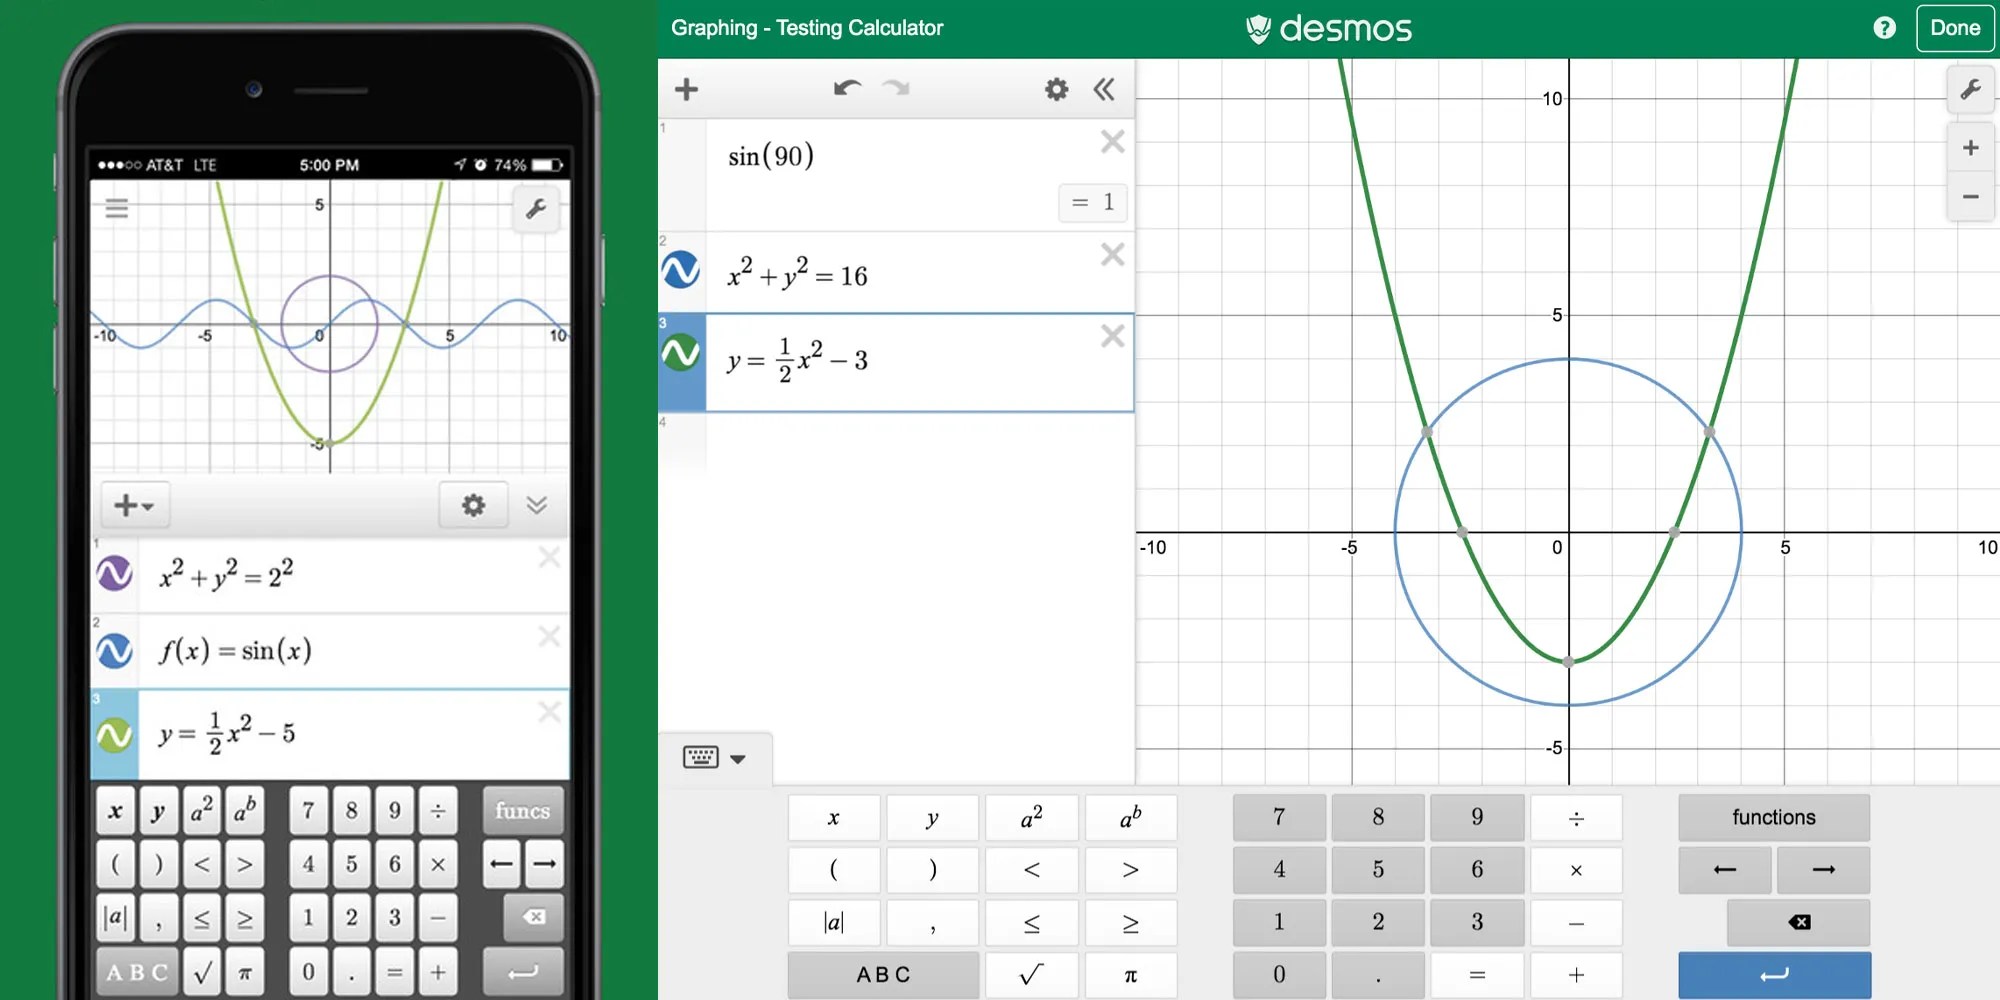Click the desmos logo in the header
Screen dimensions: 2000x1000
[1329, 28]
